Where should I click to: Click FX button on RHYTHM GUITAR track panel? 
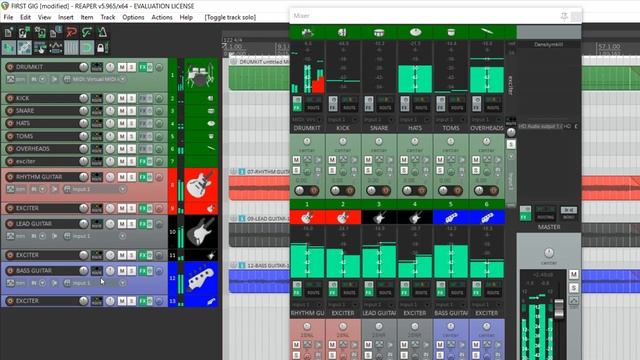pos(142,177)
